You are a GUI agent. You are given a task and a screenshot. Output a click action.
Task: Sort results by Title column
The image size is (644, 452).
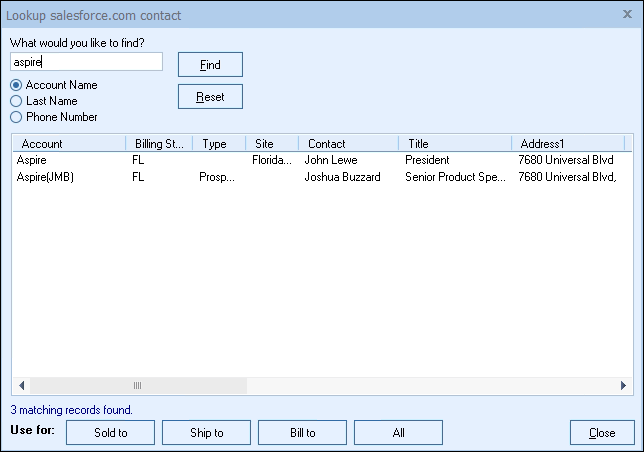pos(454,144)
